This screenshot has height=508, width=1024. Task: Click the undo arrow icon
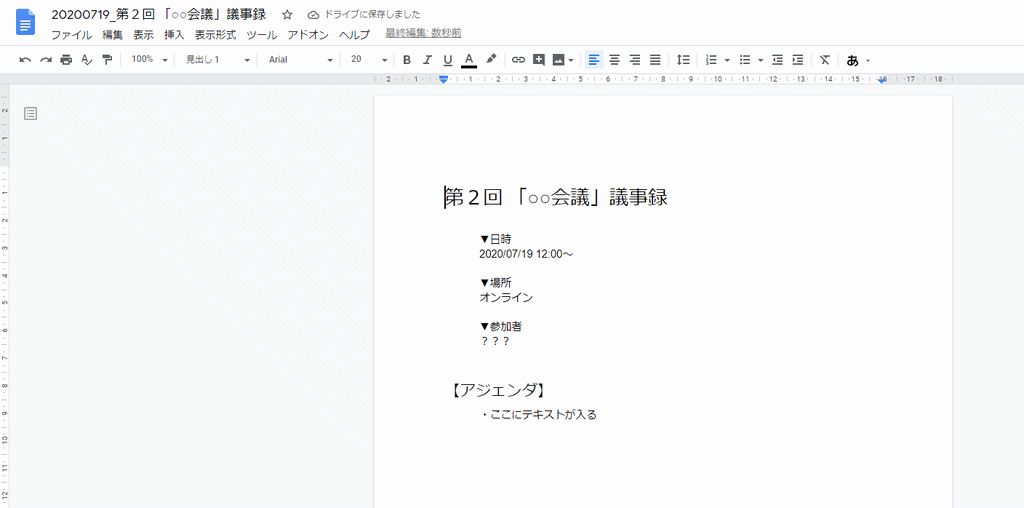point(25,60)
